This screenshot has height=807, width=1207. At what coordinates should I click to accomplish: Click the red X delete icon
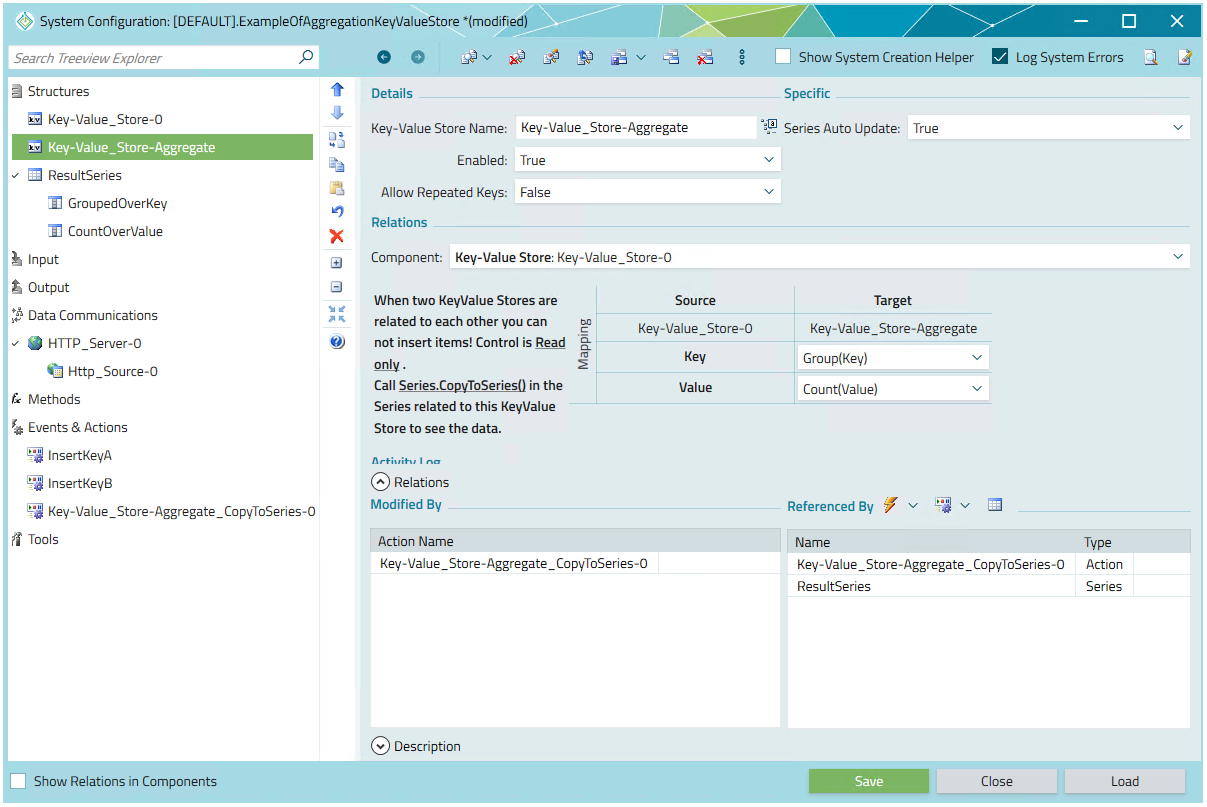pyautogui.click(x=337, y=236)
